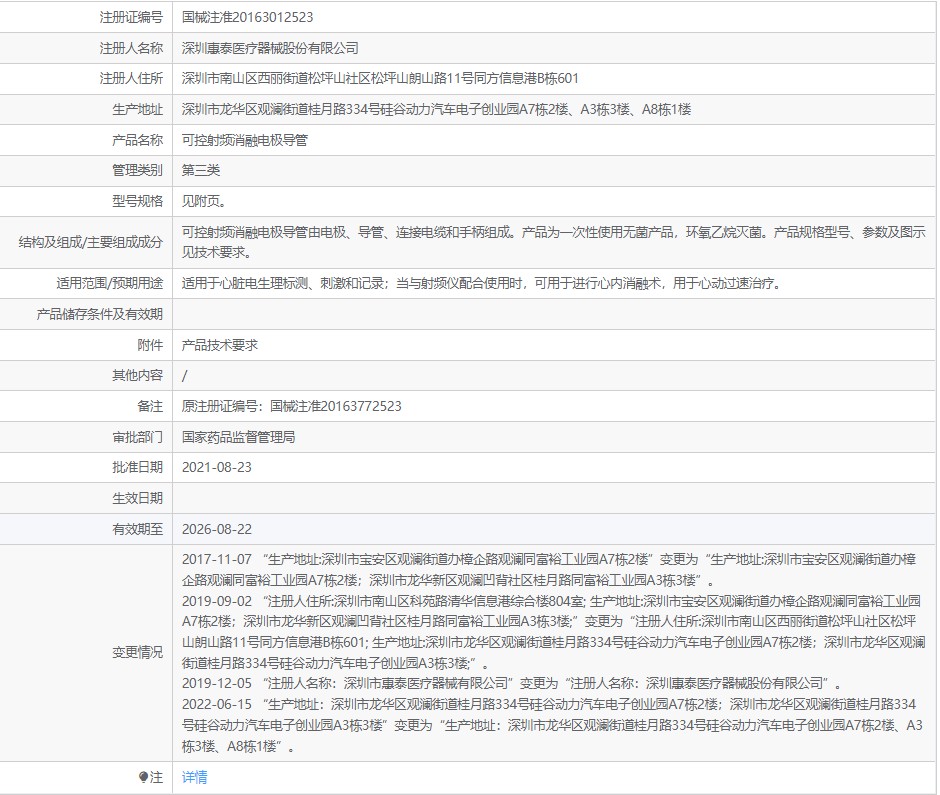The image size is (940, 795).
Task: Click the 适用范围/预期用途 label
Action: pos(110,283)
